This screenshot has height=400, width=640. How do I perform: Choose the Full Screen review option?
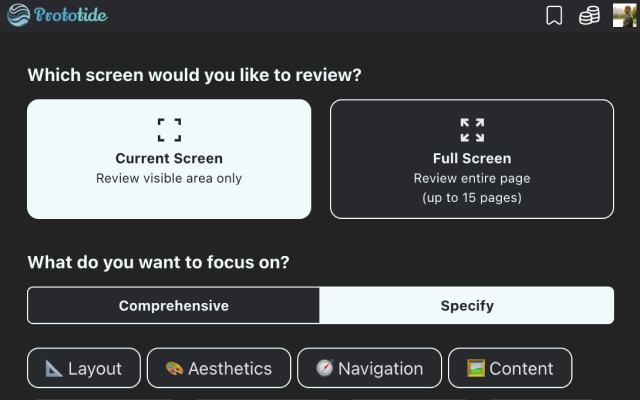[x=472, y=159]
